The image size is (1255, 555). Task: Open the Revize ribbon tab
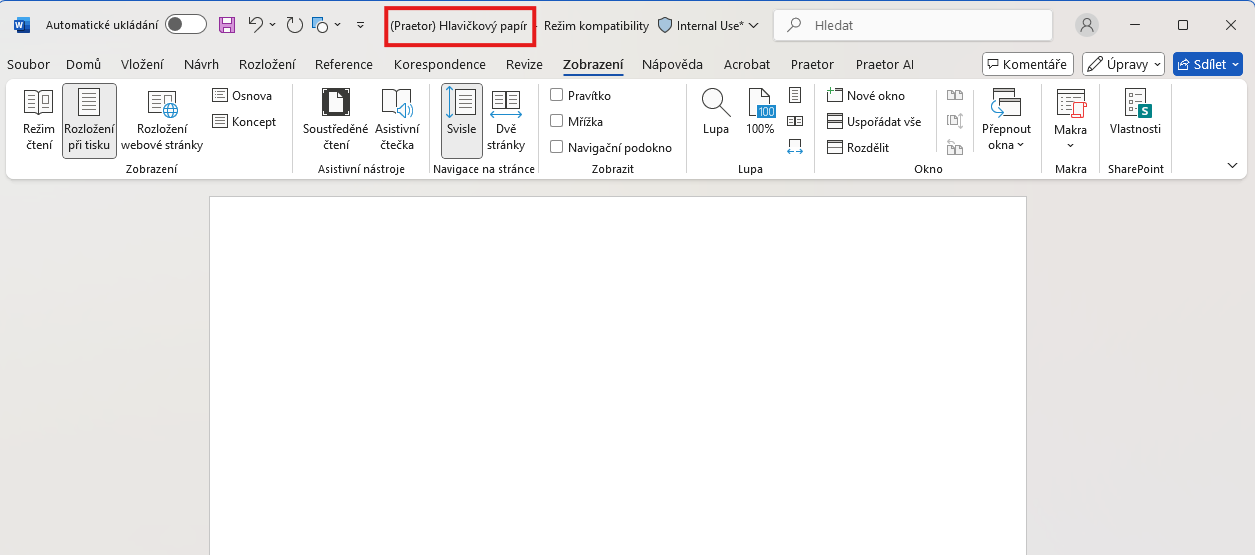[x=524, y=65]
